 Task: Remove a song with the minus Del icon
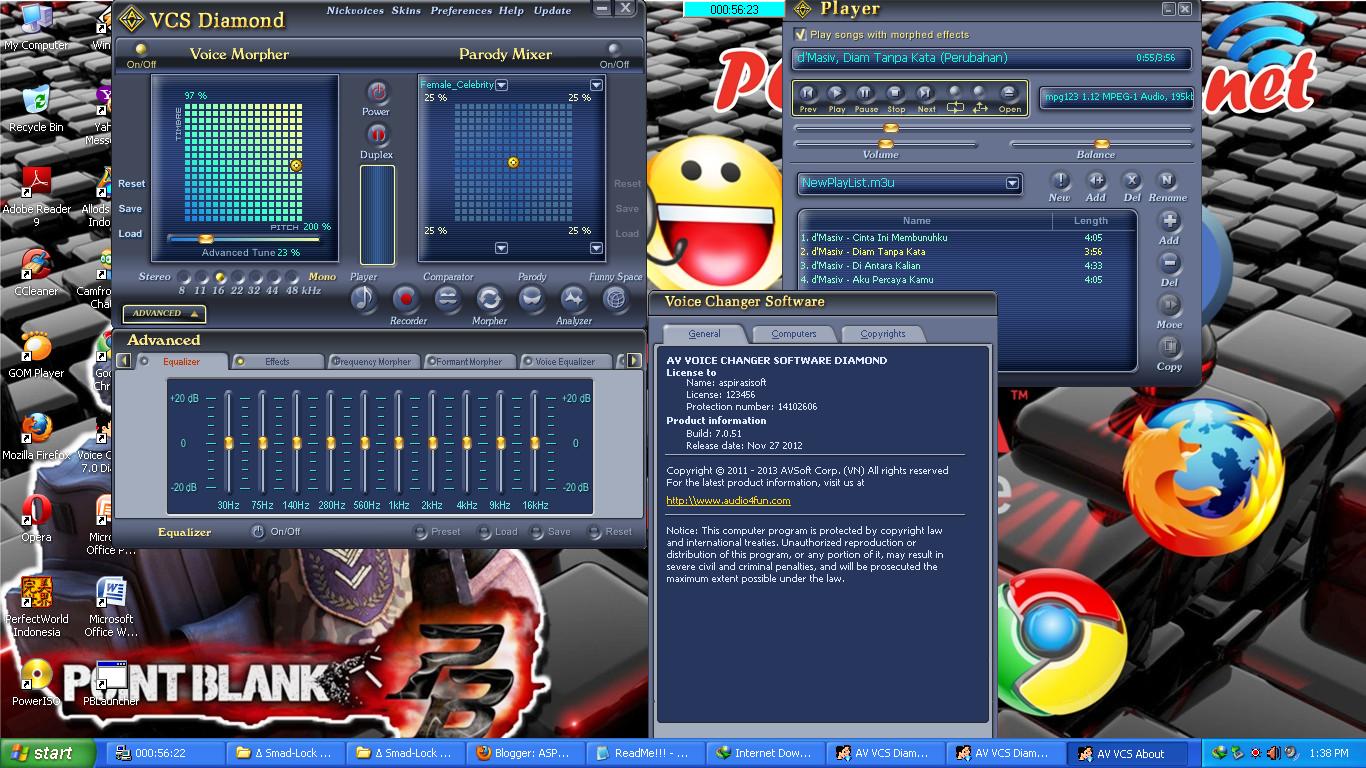click(x=1169, y=262)
